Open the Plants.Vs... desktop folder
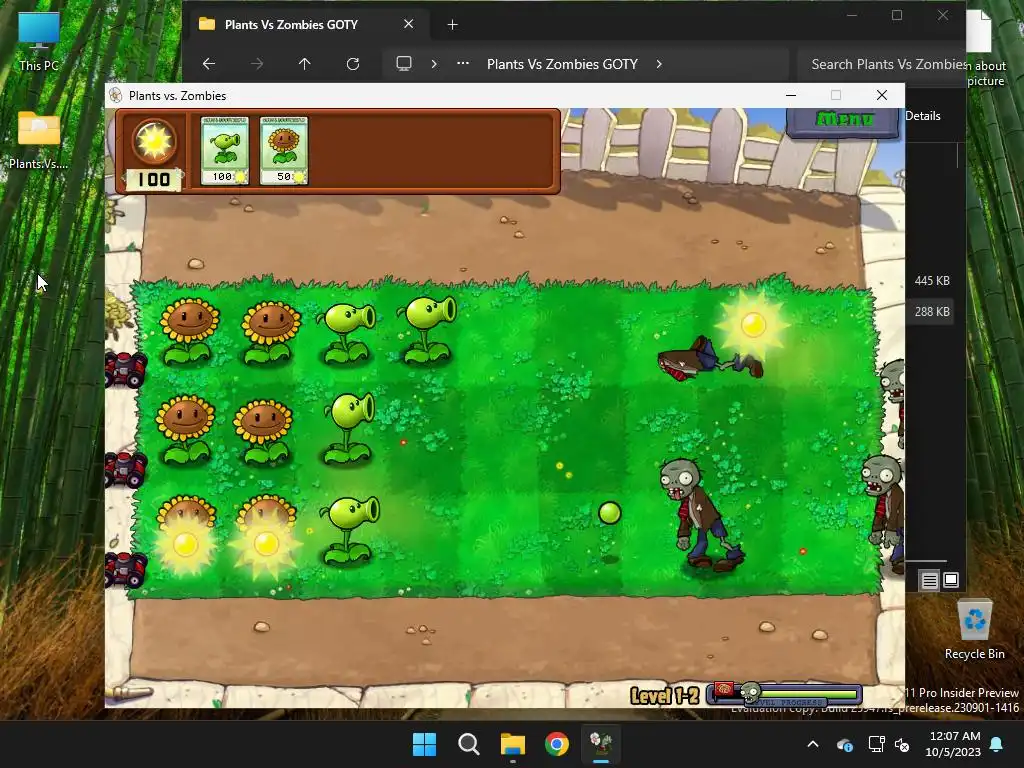Screen dimensions: 1024x768 [39, 140]
